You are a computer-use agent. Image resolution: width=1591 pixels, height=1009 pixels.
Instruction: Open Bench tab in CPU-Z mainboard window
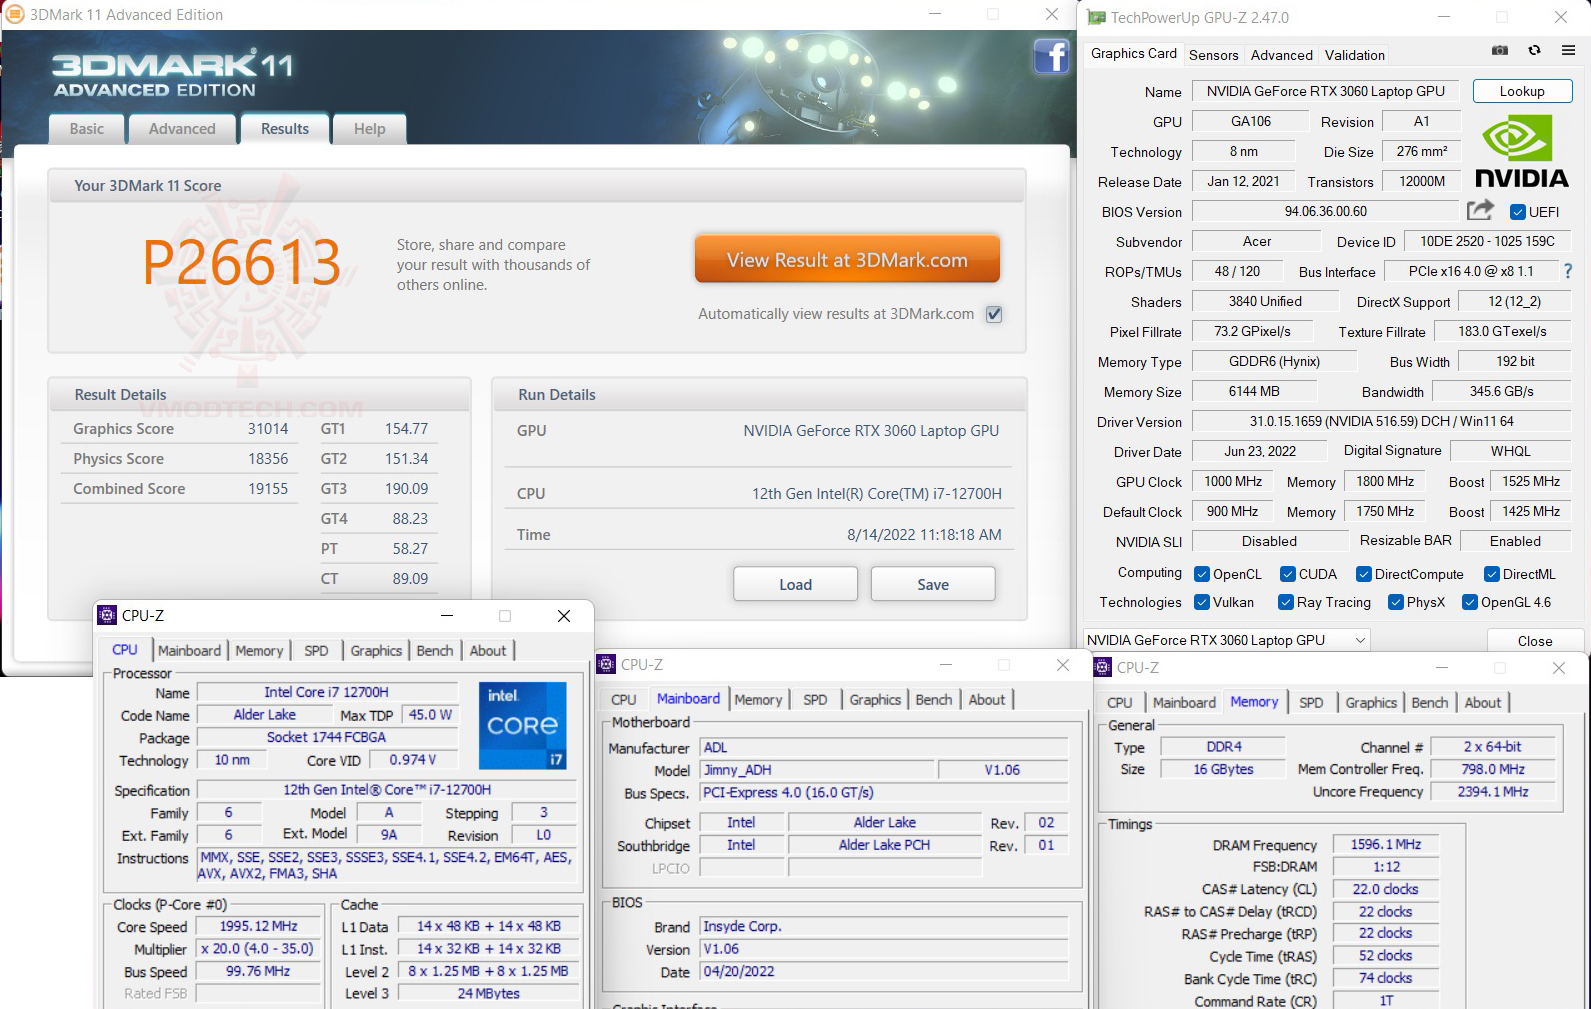934,700
